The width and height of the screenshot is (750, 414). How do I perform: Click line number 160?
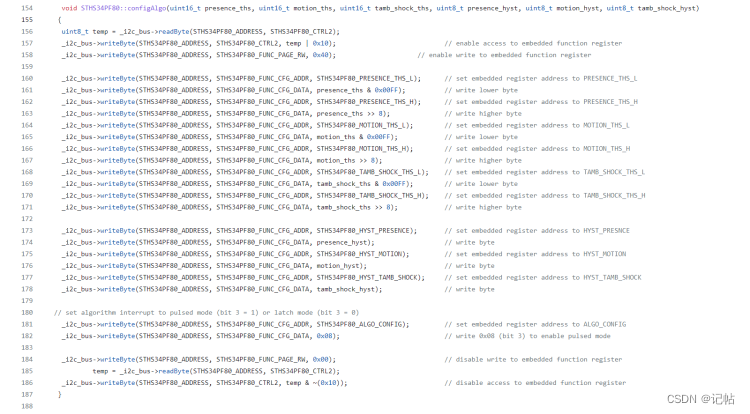pos(27,78)
